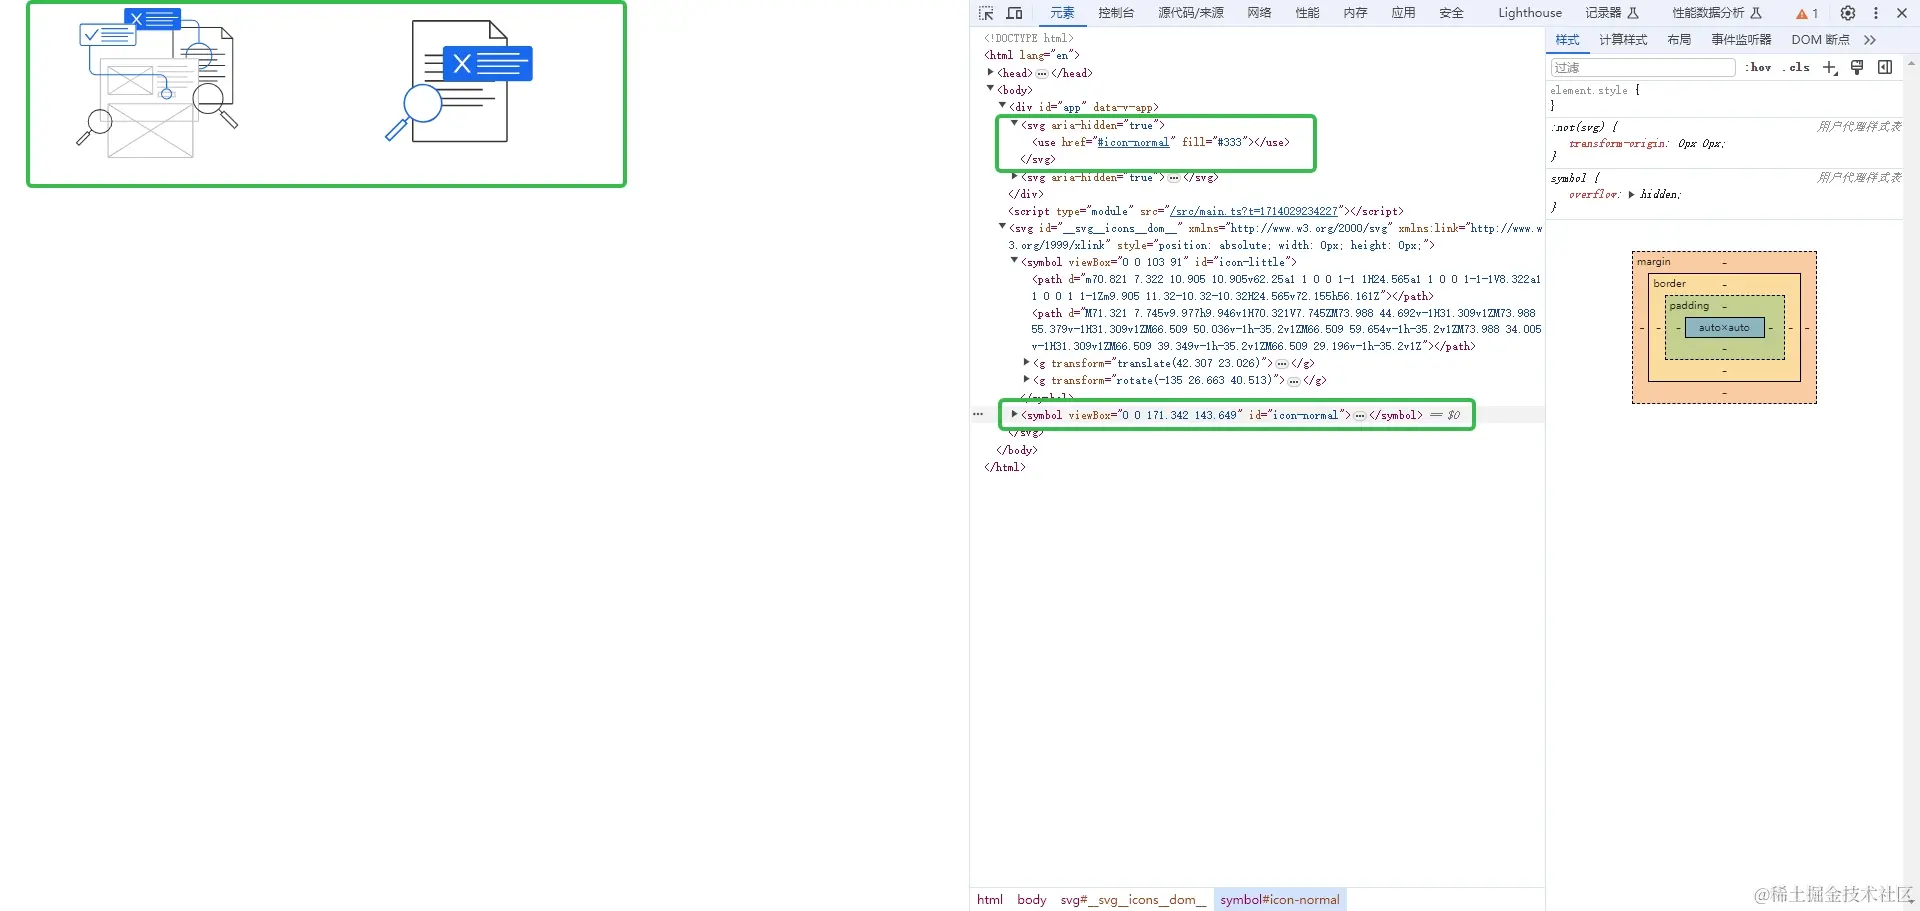
Task: Toggle the computed styles sidebar icon
Action: click(x=1885, y=67)
